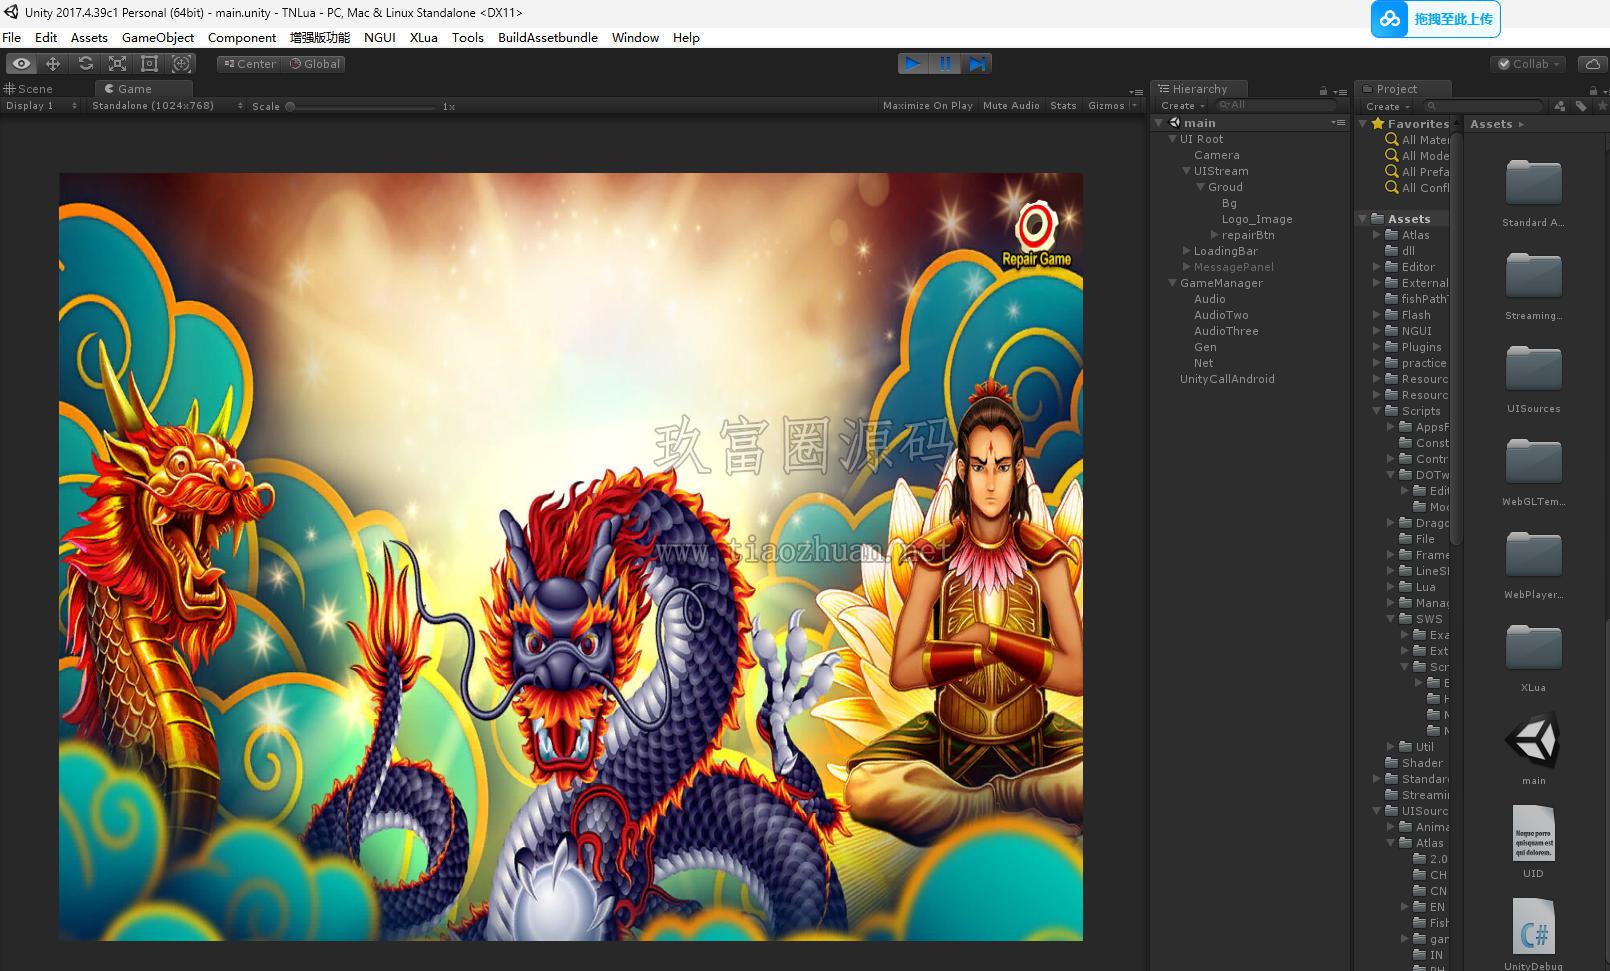Toggle pivot mode Center button
The image size is (1610, 971).
click(x=249, y=63)
